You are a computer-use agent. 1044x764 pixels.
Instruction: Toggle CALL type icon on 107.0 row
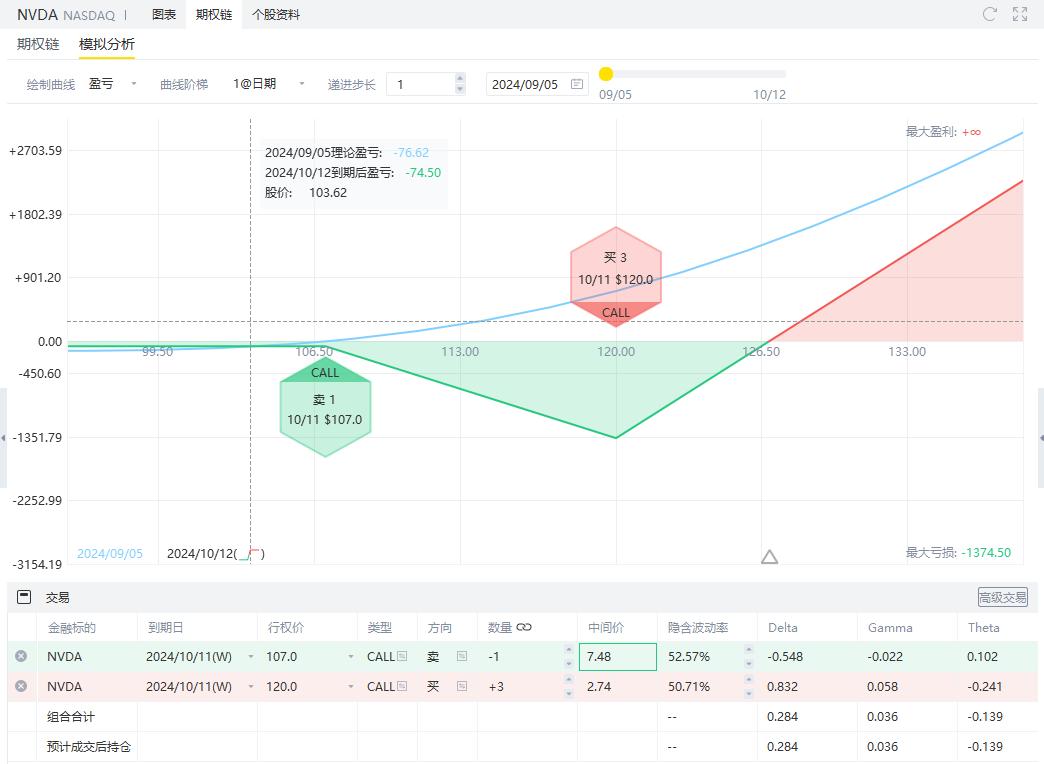point(402,656)
